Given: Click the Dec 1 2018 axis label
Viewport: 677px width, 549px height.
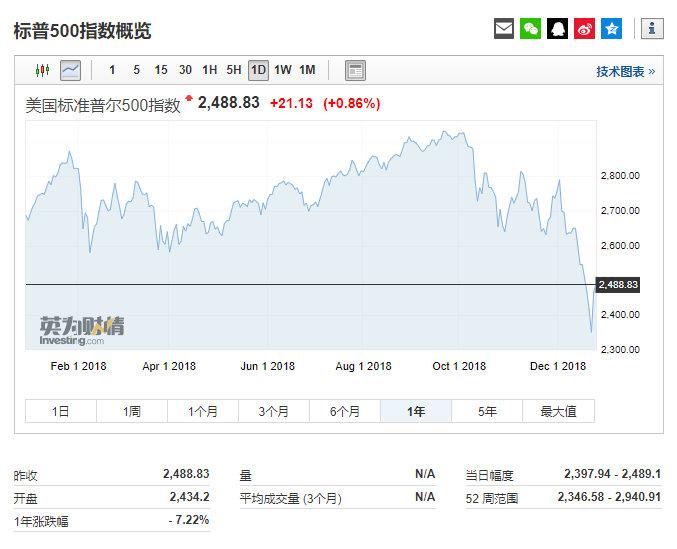Looking at the screenshot, I should click(558, 366).
